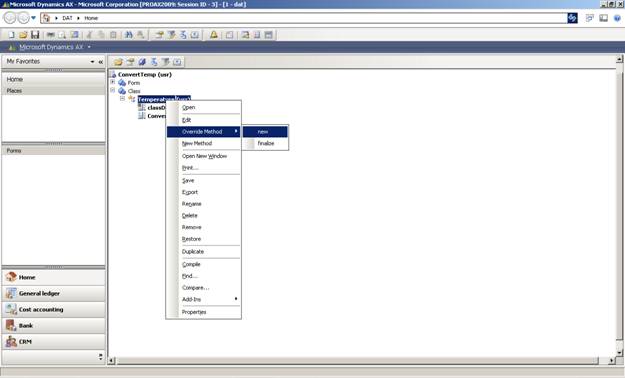
Task: Click the vertical scrollbar up arrow
Action: coord(619,59)
